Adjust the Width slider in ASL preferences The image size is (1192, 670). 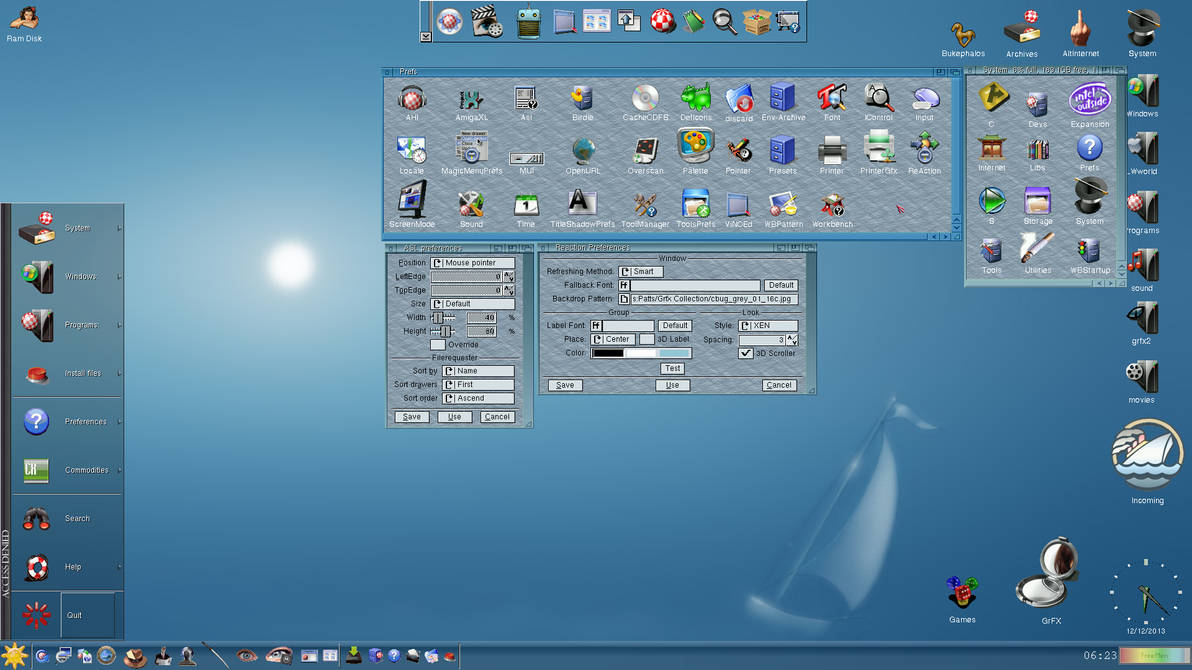442,318
